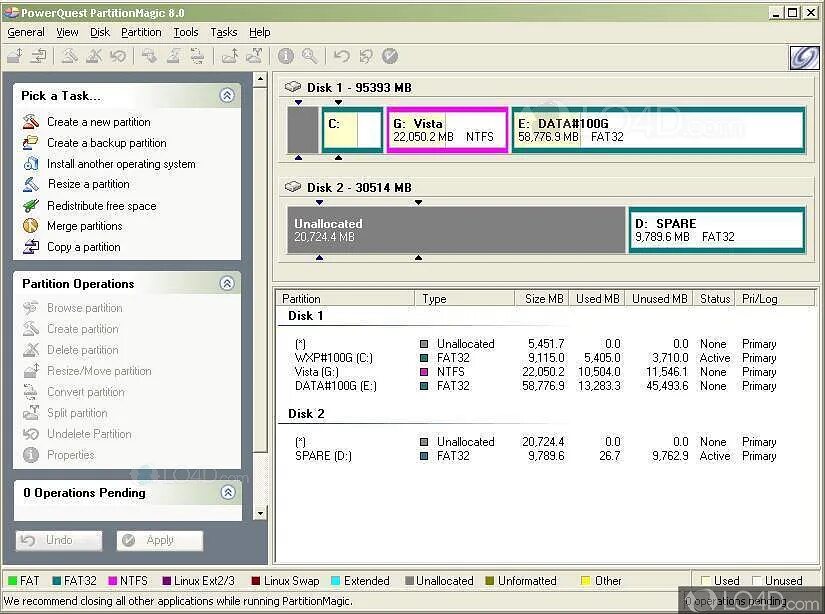825x614 pixels.
Task: Click the Unused legend box
Action: click(757, 580)
